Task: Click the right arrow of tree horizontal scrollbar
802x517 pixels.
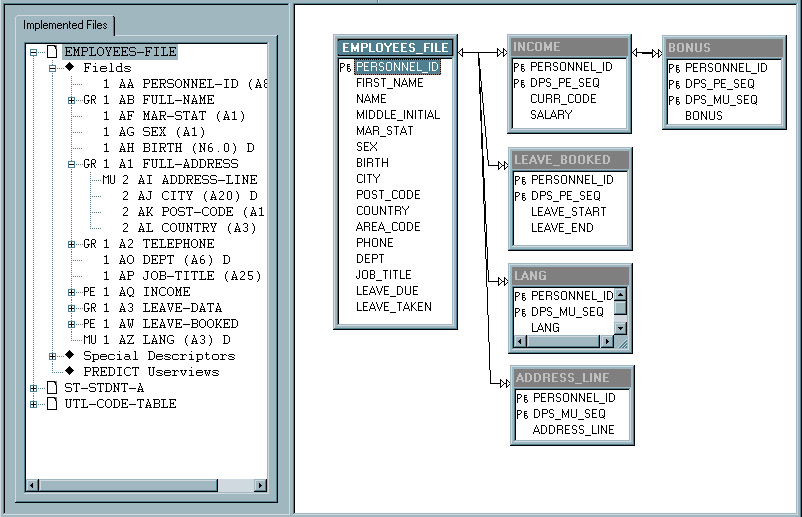Action: [x=261, y=485]
